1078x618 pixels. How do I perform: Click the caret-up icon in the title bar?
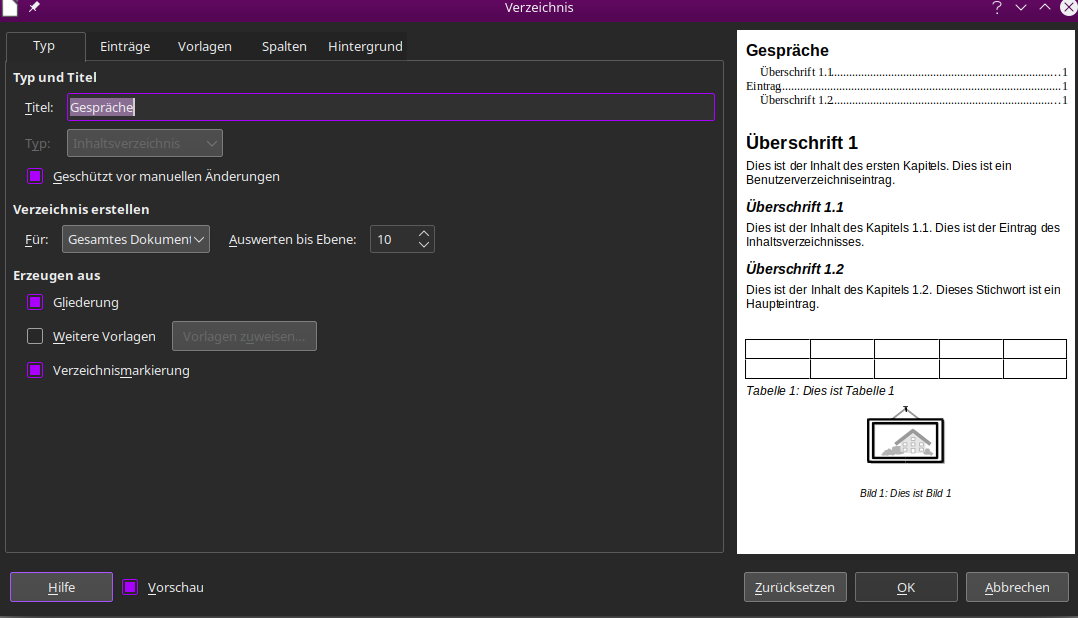[1044, 8]
